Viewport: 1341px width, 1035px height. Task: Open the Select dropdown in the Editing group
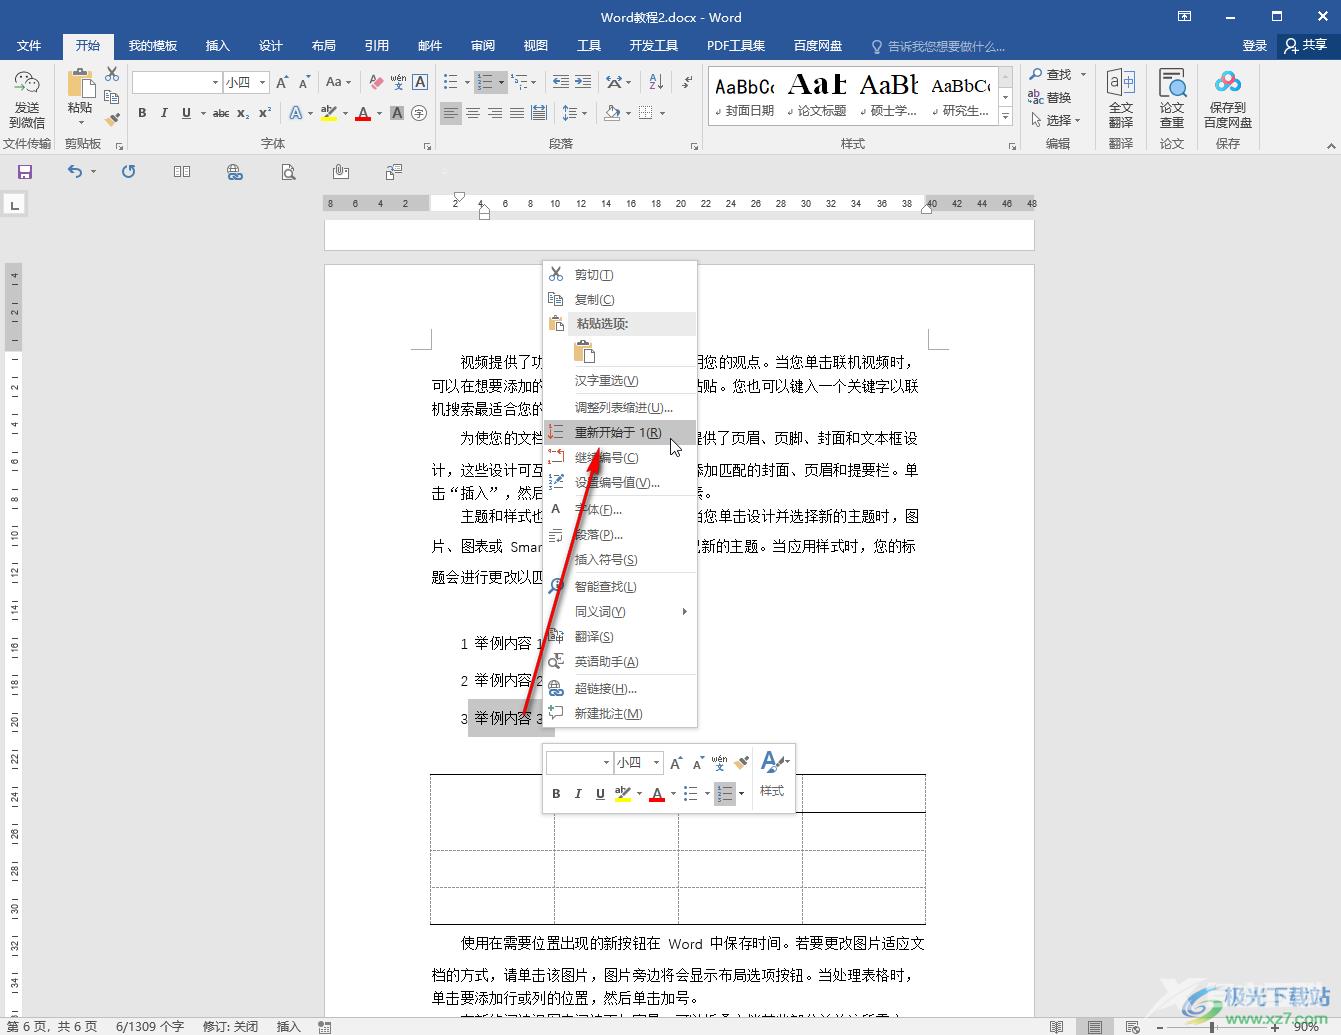[1058, 120]
